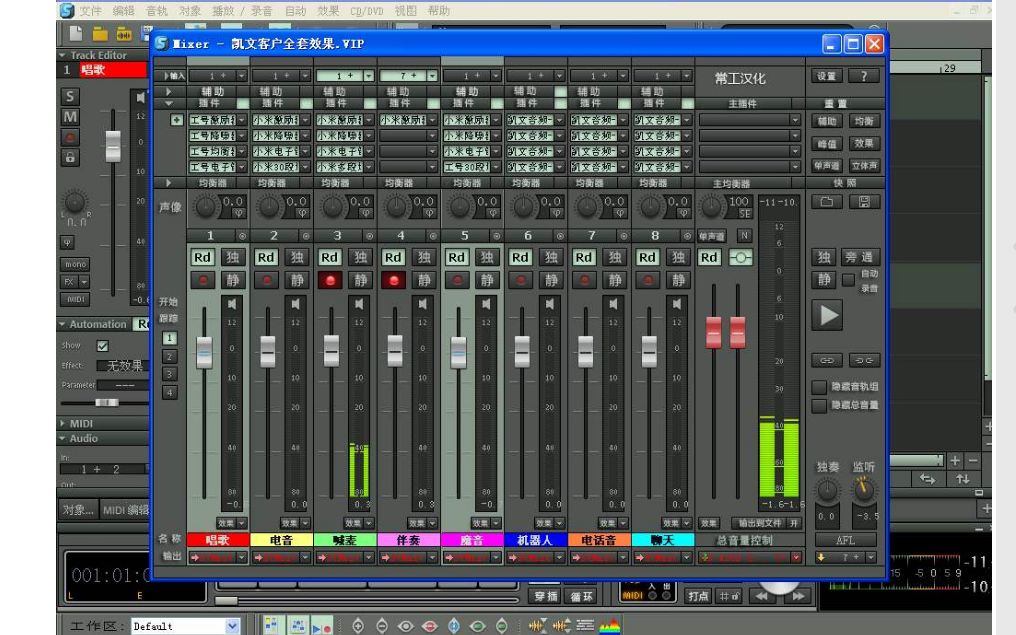The width and height of the screenshot is (1016, 635).
Task: Open the 文件 menu
Action: (x=91, y=11)
